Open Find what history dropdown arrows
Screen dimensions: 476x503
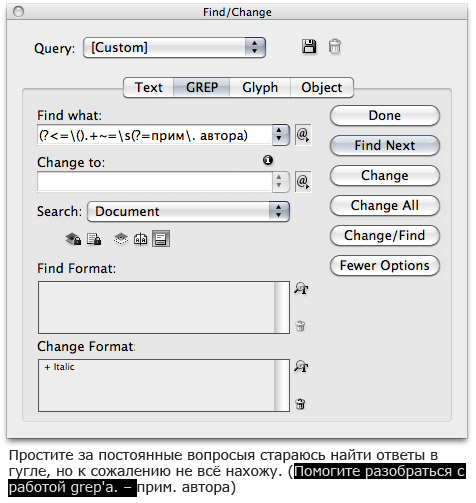280,135
